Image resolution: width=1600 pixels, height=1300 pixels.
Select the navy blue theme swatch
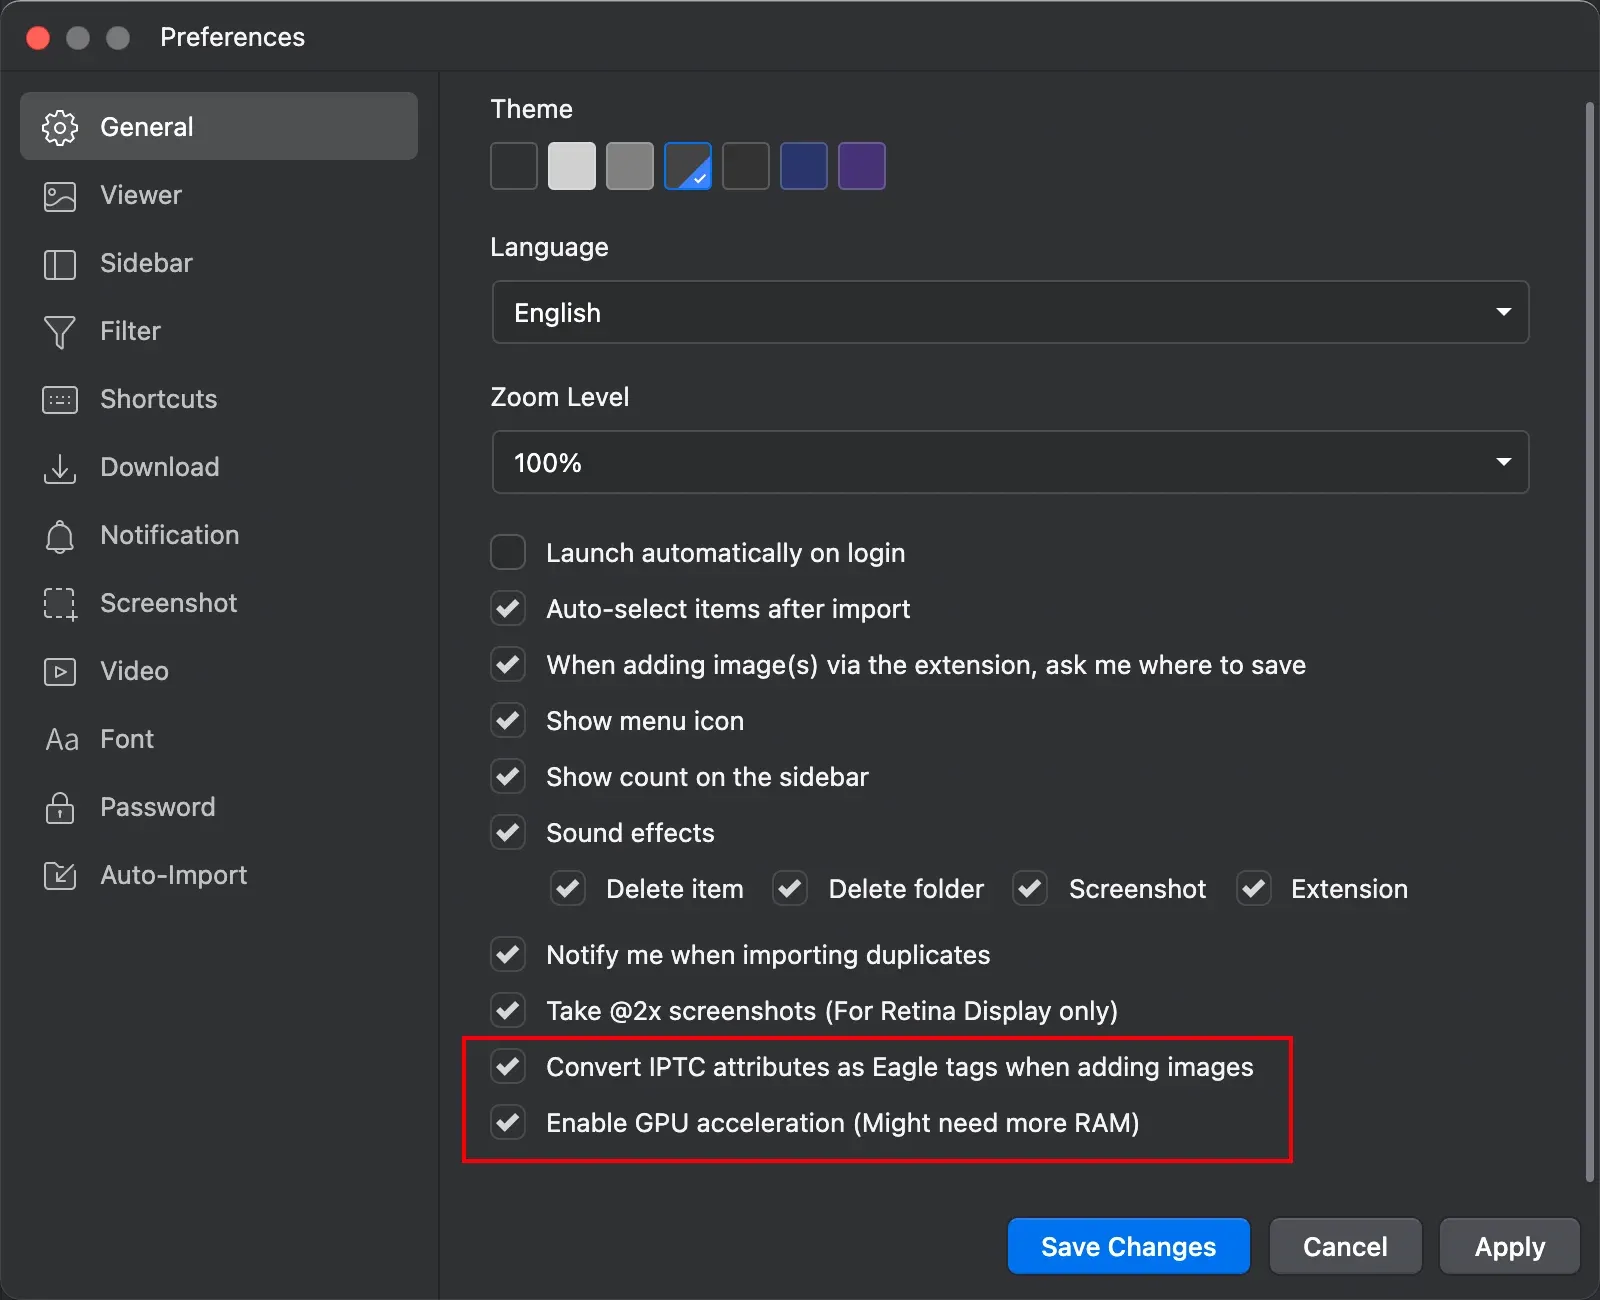804,166
